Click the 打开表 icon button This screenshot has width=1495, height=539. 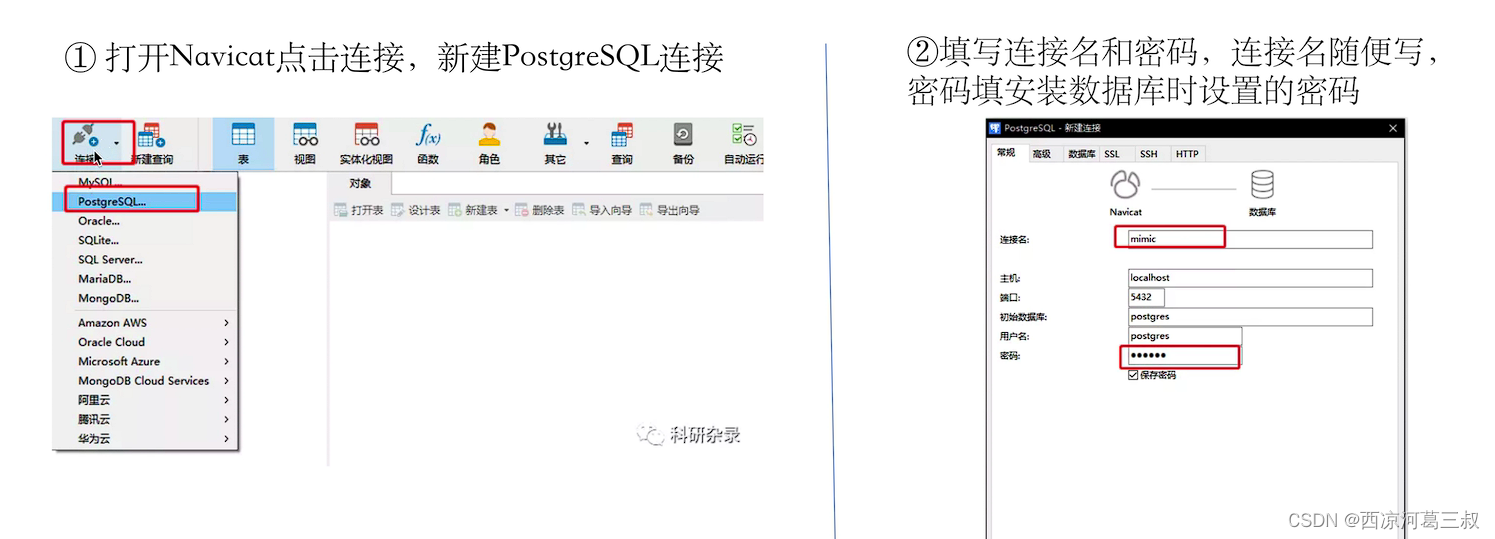pyautogui.click(x=340, y=210)
